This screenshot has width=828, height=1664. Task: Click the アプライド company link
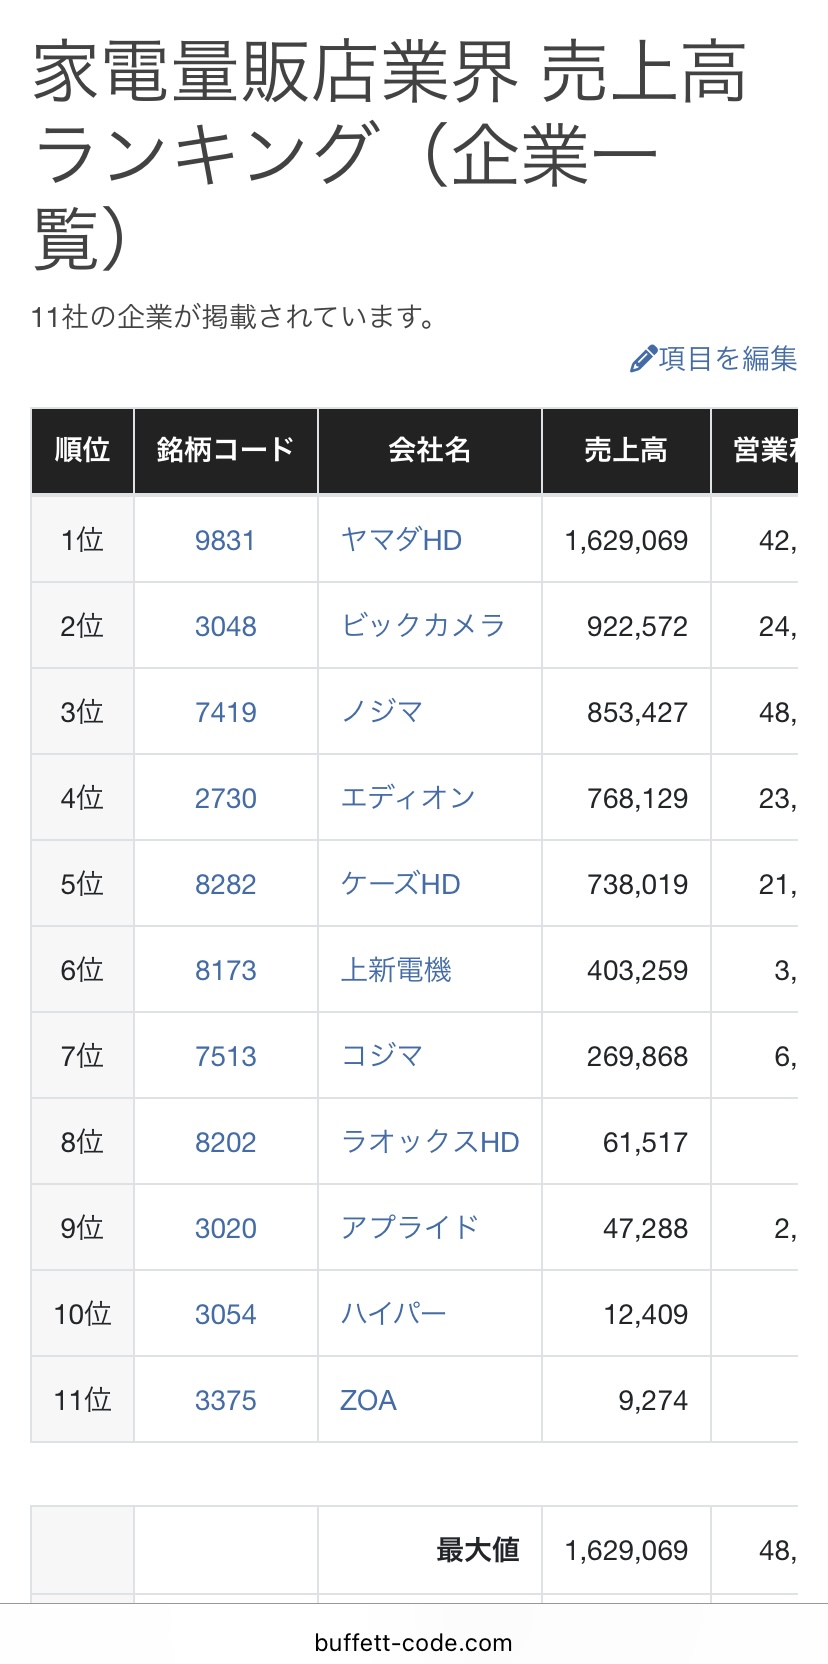coord(409,1228)
